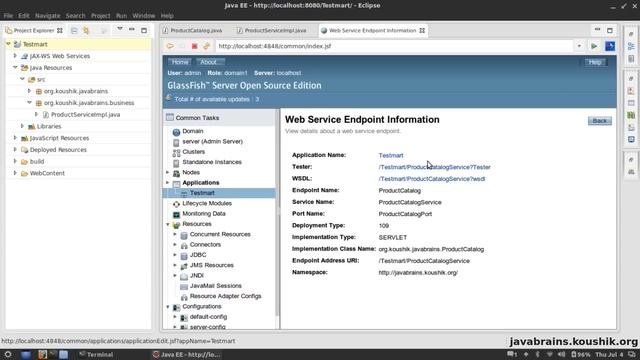The height and width of the screenshot is (360, 640).
Task: Maximize the editor area
Action: tap(609, 30)
